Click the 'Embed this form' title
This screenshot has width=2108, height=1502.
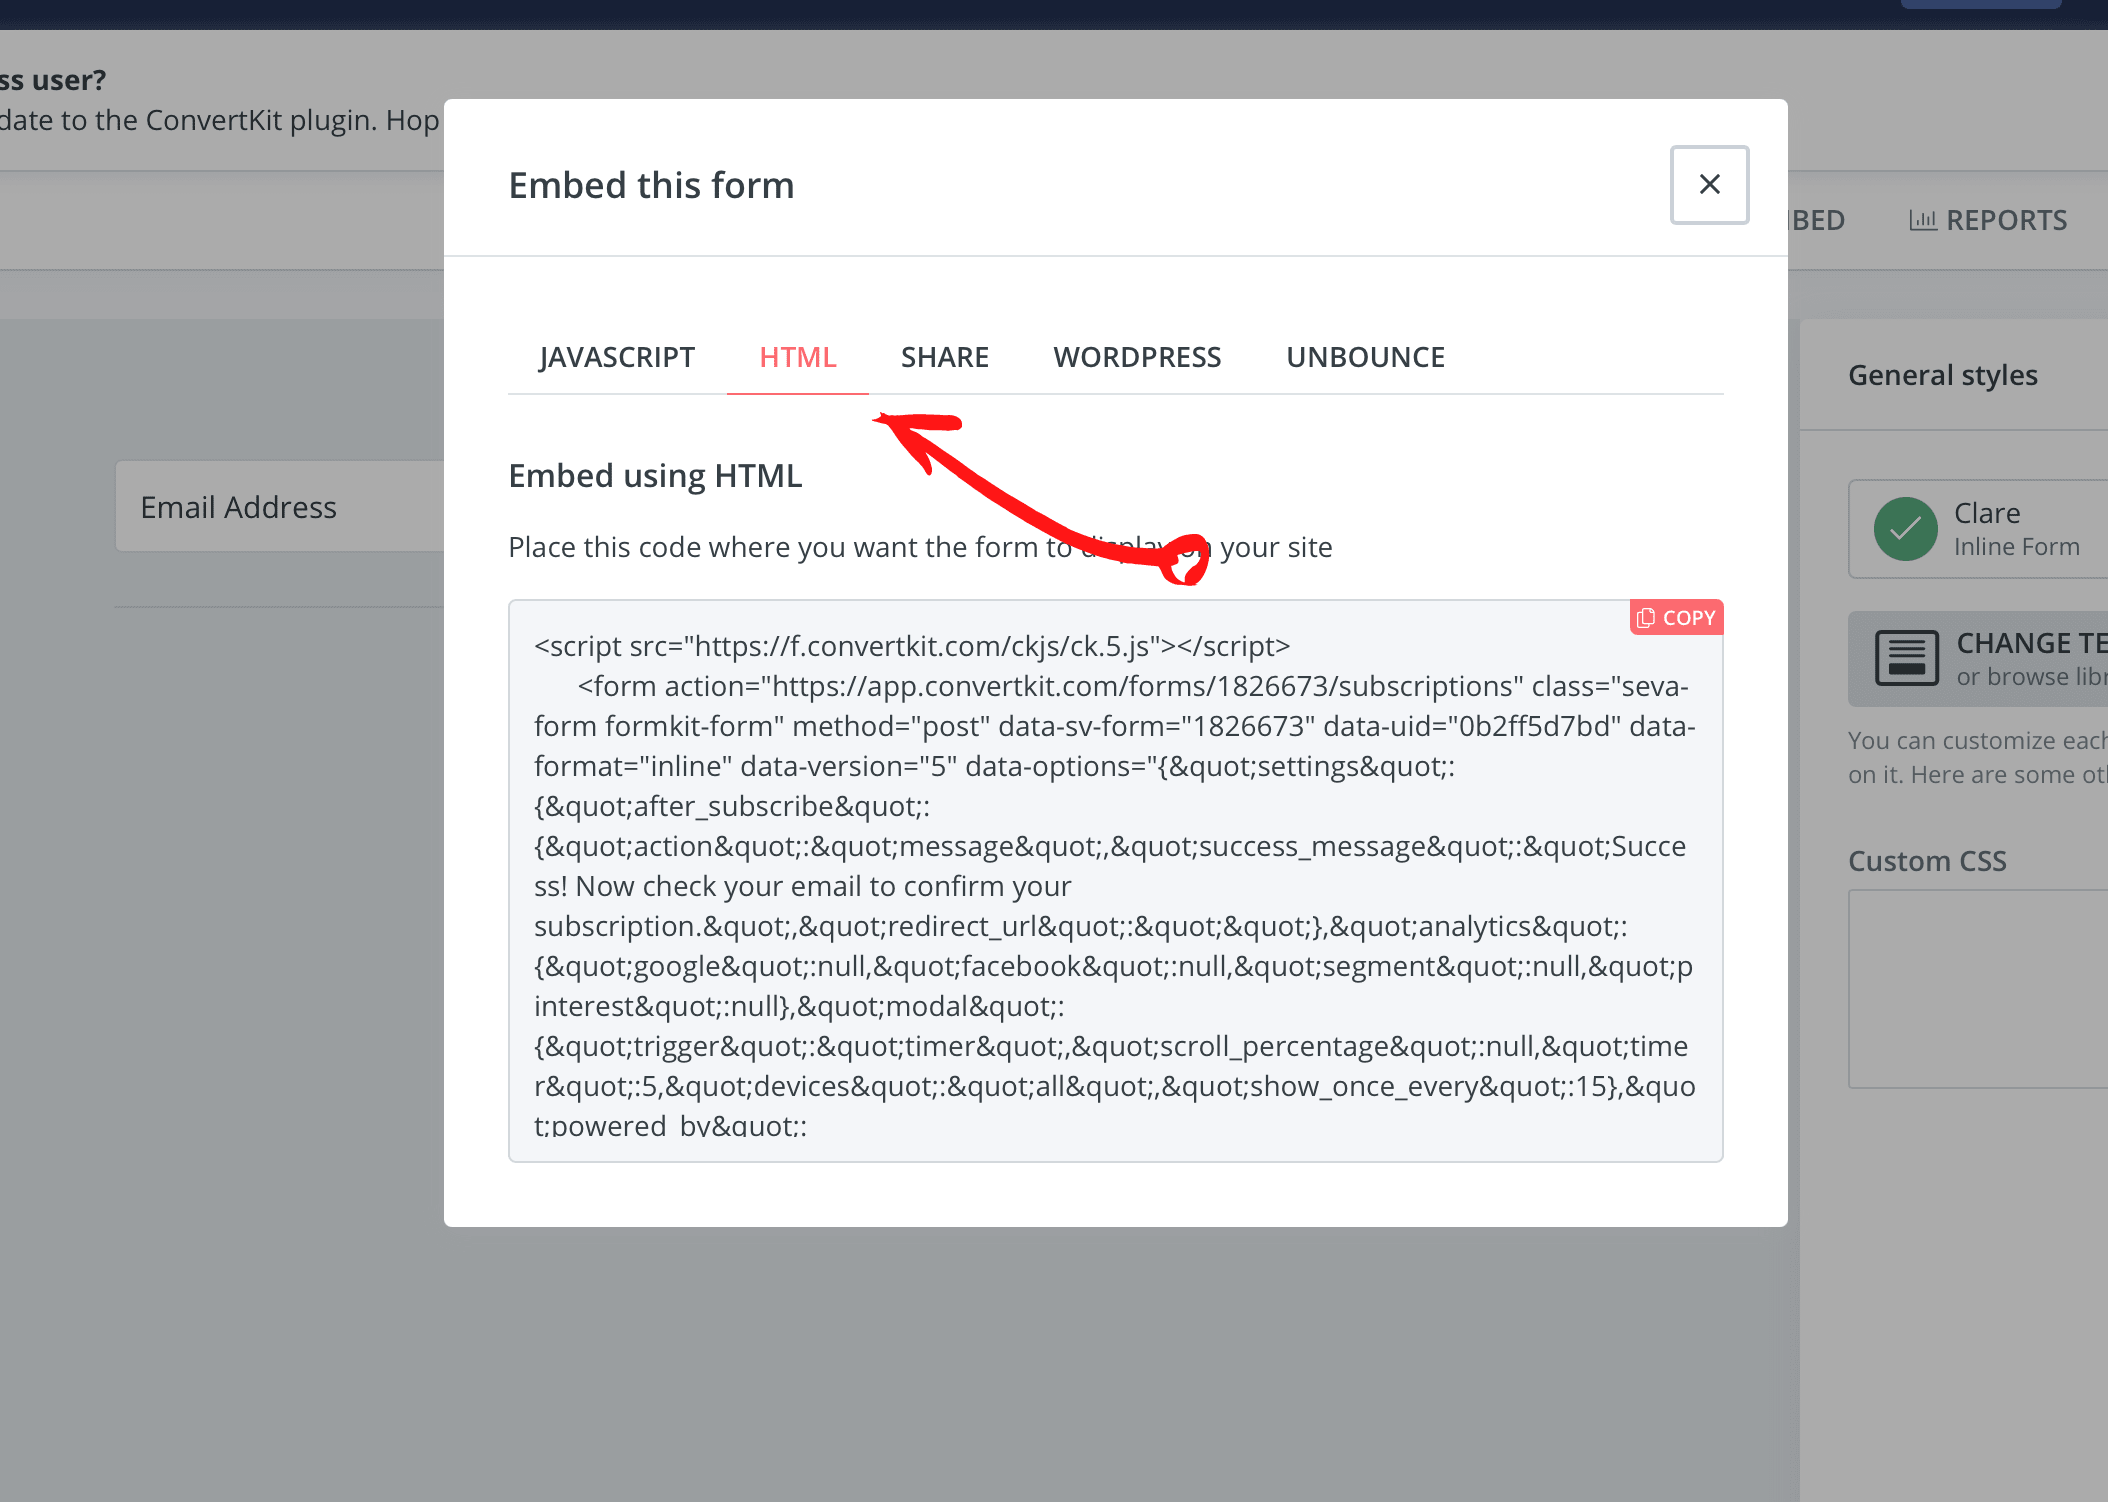tap(651, 186)
